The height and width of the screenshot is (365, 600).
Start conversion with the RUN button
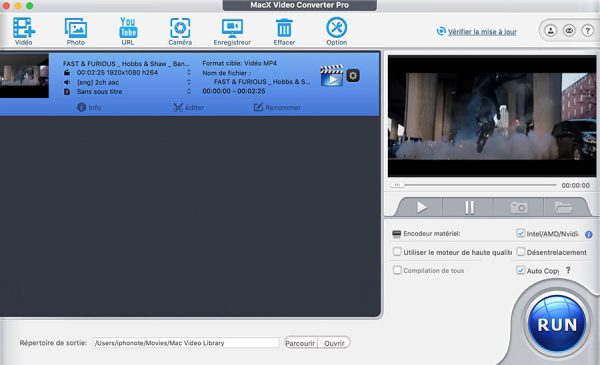point(557,324)
